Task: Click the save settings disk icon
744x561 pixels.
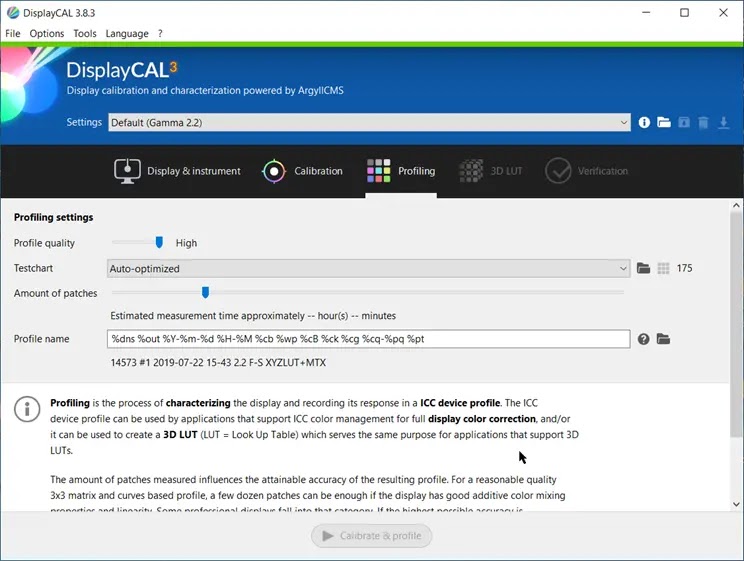Action: [x=684, y=122]
